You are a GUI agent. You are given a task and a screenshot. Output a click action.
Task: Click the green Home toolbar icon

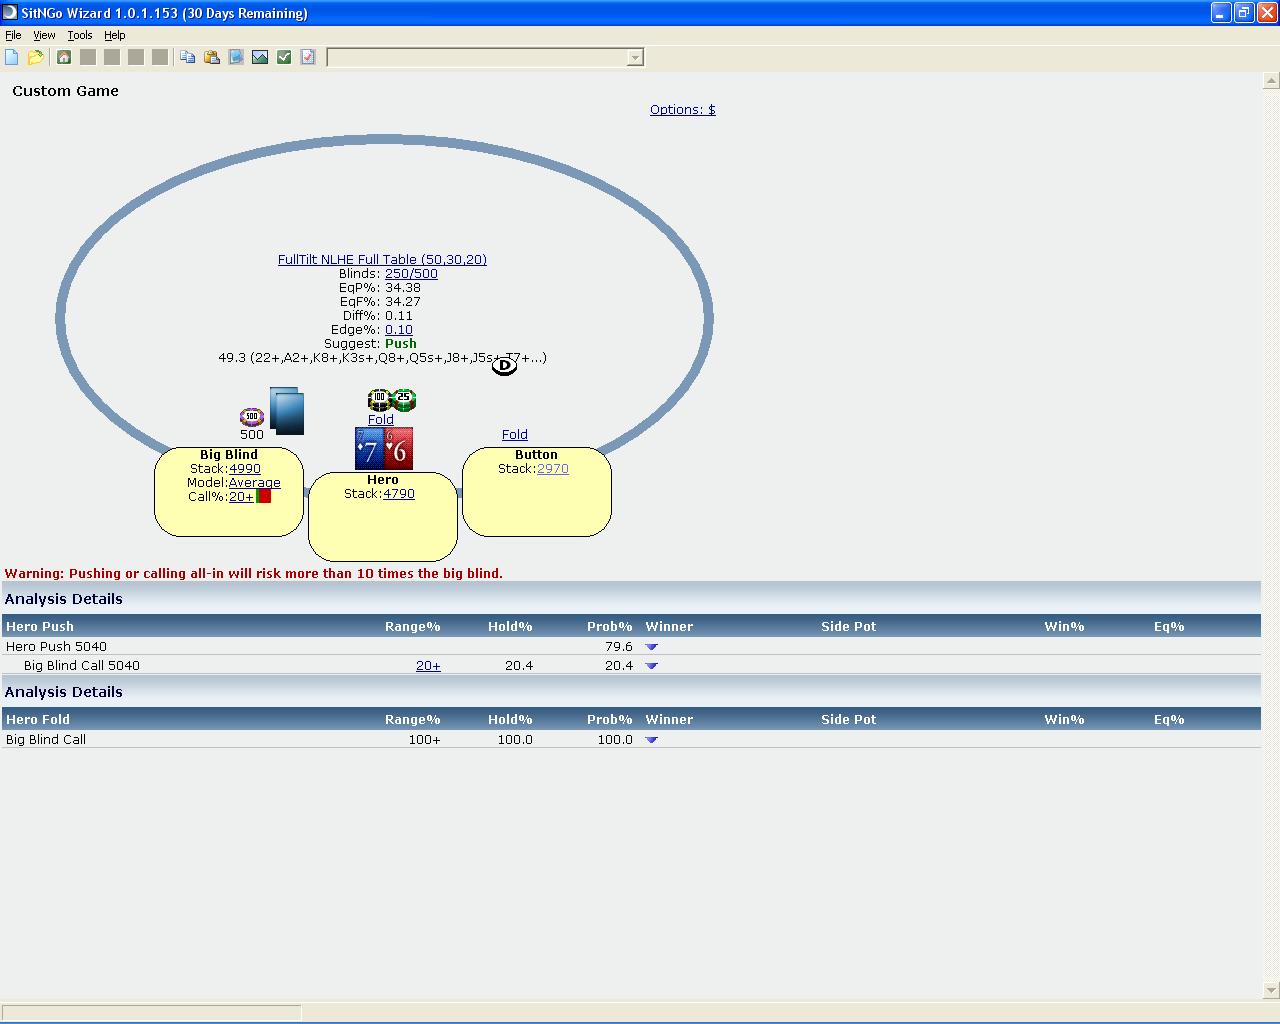tap(64, 57)
